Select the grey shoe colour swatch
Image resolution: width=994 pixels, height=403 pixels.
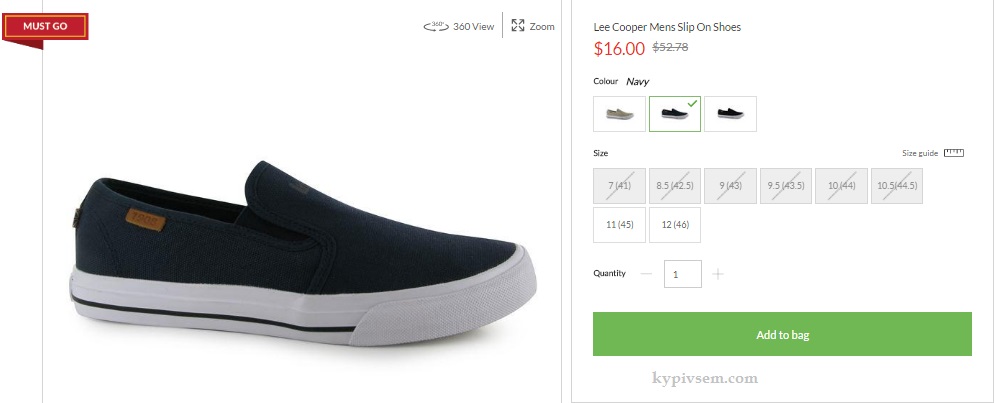pyautogui.click(x=619, y=114)
